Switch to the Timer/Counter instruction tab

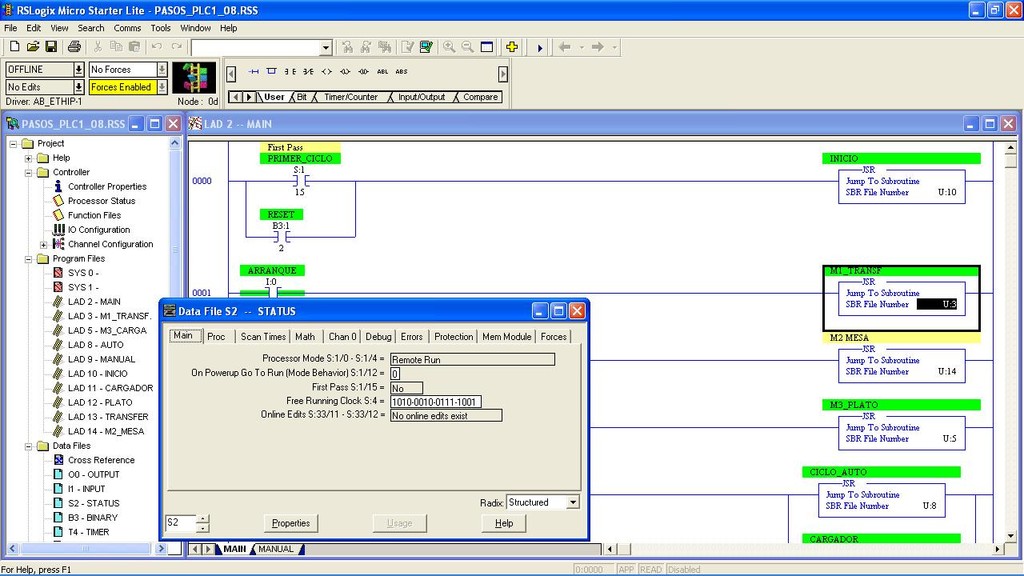tap(350, 97)
